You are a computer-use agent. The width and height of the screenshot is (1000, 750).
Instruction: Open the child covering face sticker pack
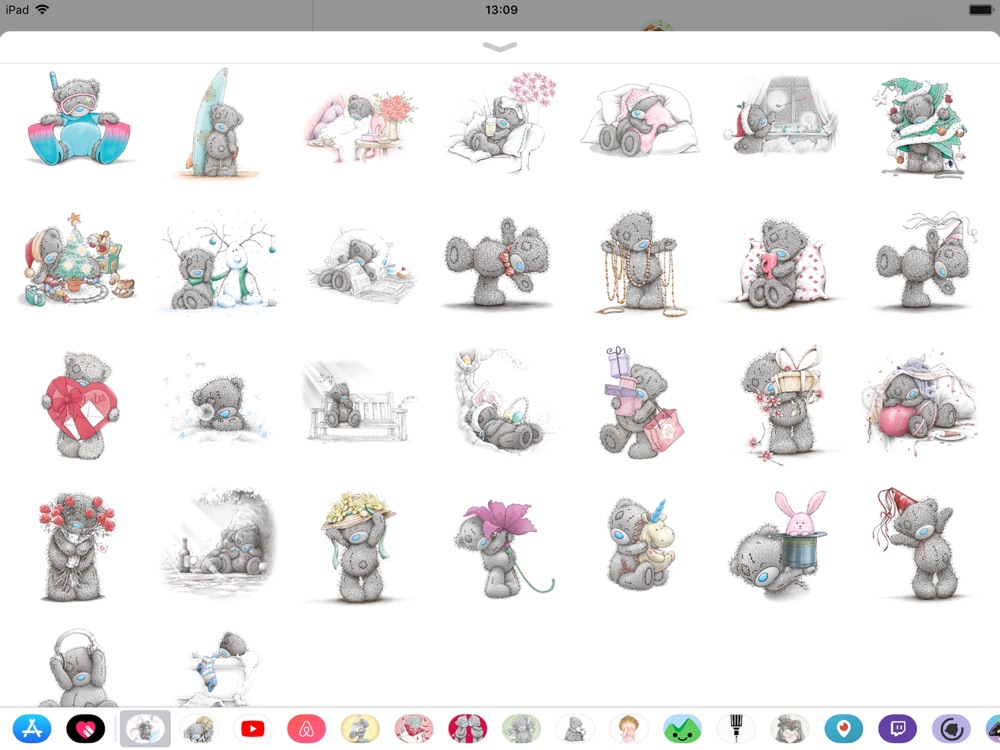coord(629,728)
